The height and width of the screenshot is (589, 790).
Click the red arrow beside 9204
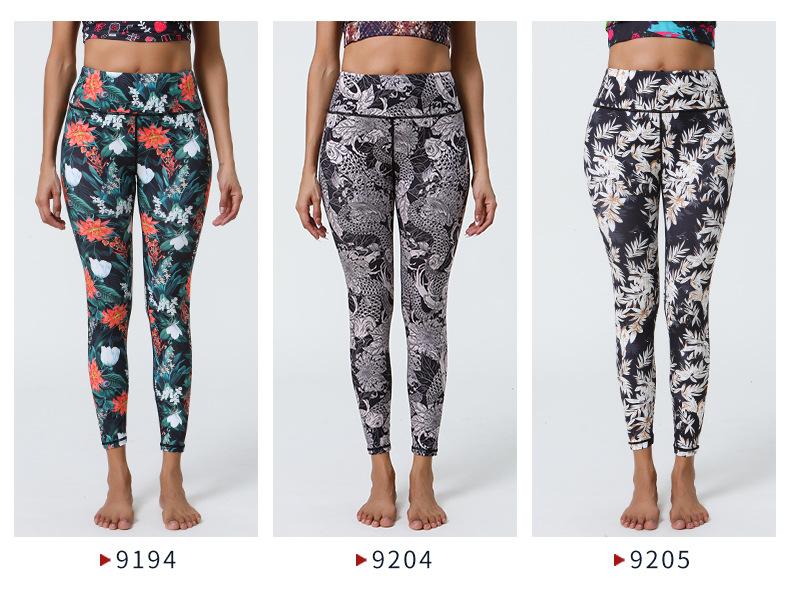point(361,560)
